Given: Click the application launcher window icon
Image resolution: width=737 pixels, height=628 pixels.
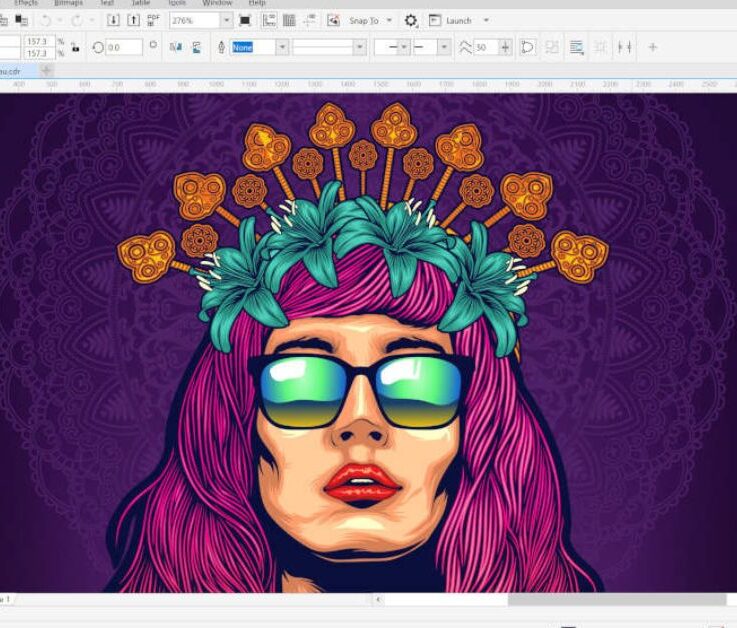Looking at the screenshot, I should [x=435, y=20].
